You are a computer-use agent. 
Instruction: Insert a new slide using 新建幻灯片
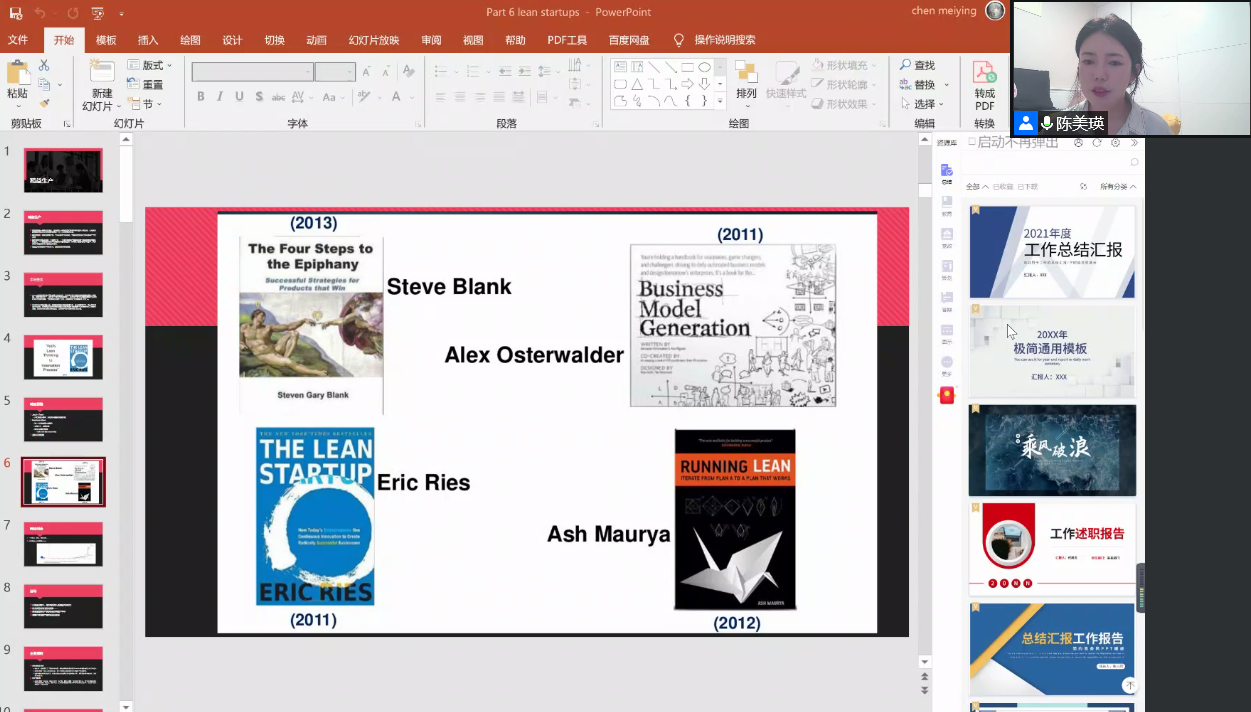(x=100, y=85)
